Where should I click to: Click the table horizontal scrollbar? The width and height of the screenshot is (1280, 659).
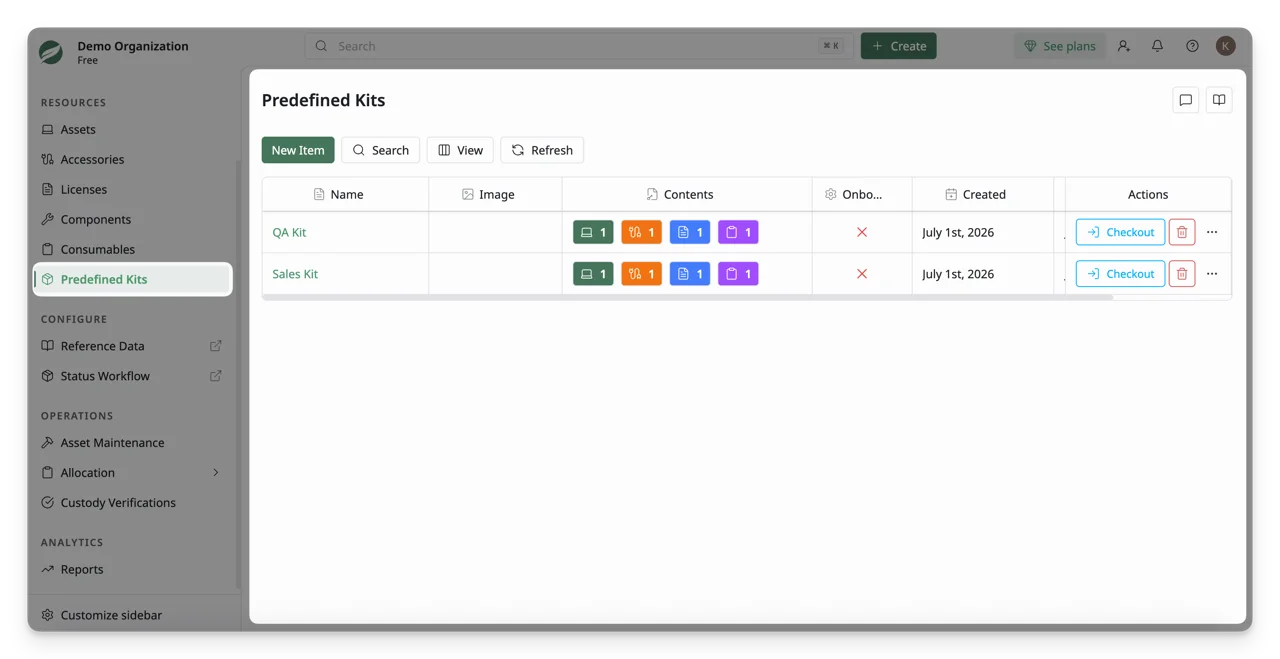click(x=688, y=297)
